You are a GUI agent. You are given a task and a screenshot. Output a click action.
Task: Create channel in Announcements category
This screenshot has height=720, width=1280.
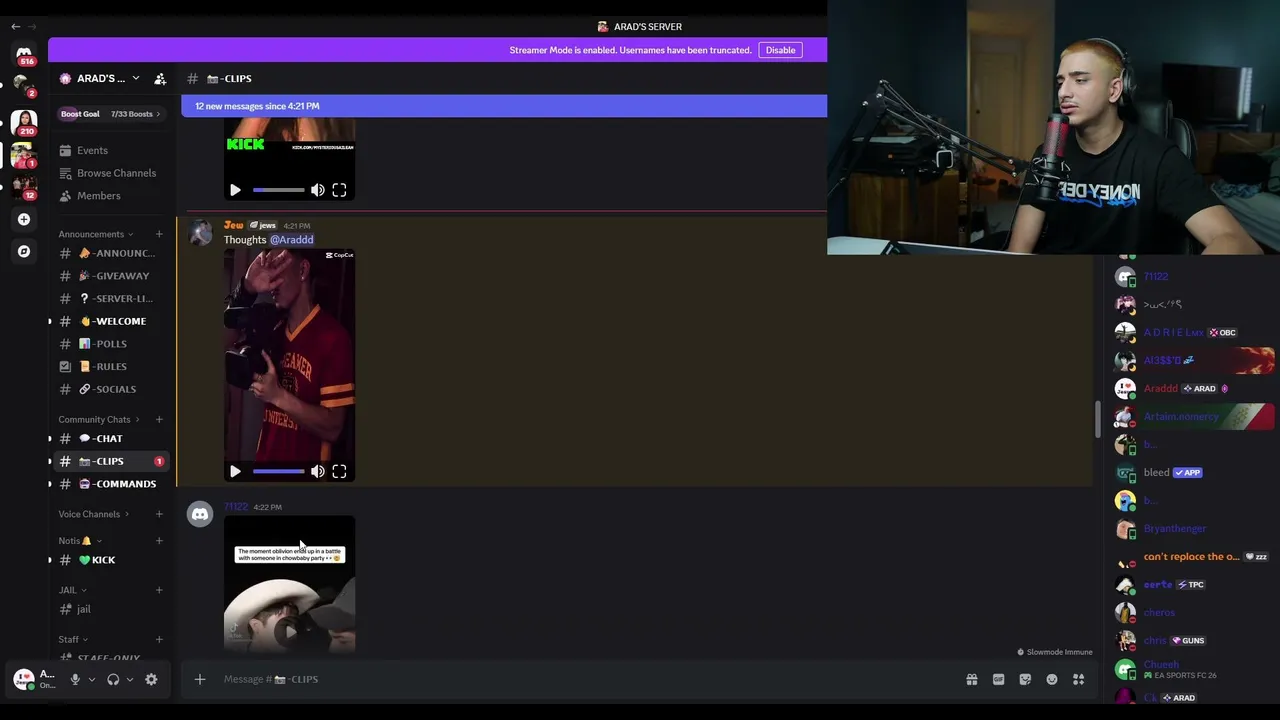(x=159, y=234)
